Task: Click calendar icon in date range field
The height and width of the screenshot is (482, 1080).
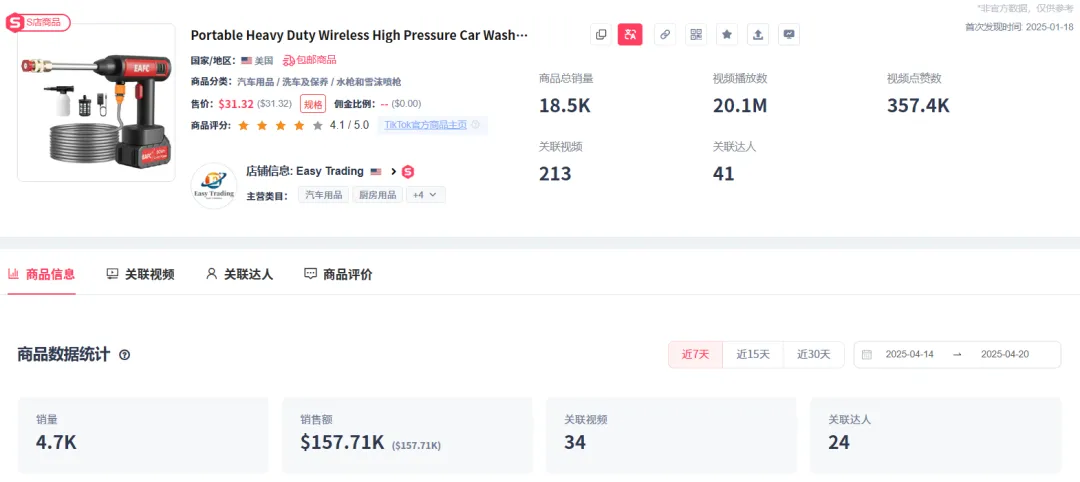Action: click(x=867, y=355)
